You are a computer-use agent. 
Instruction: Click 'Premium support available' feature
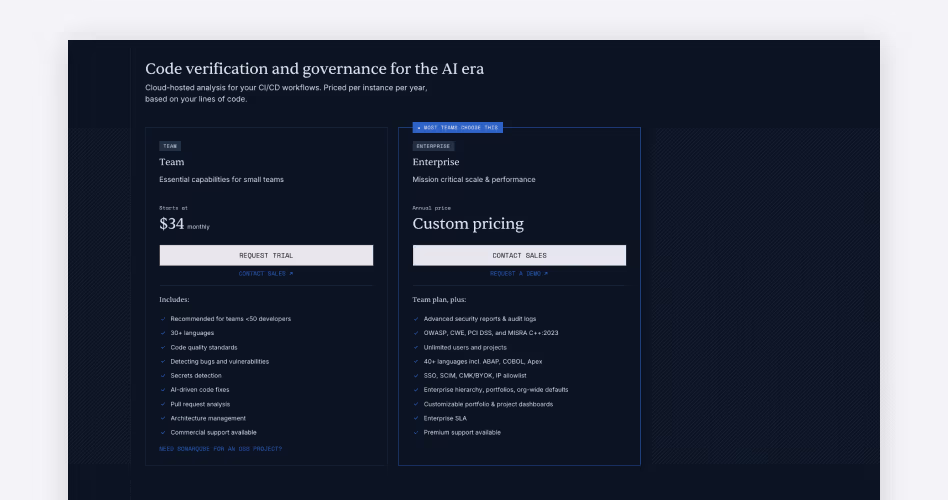point(462,432)
